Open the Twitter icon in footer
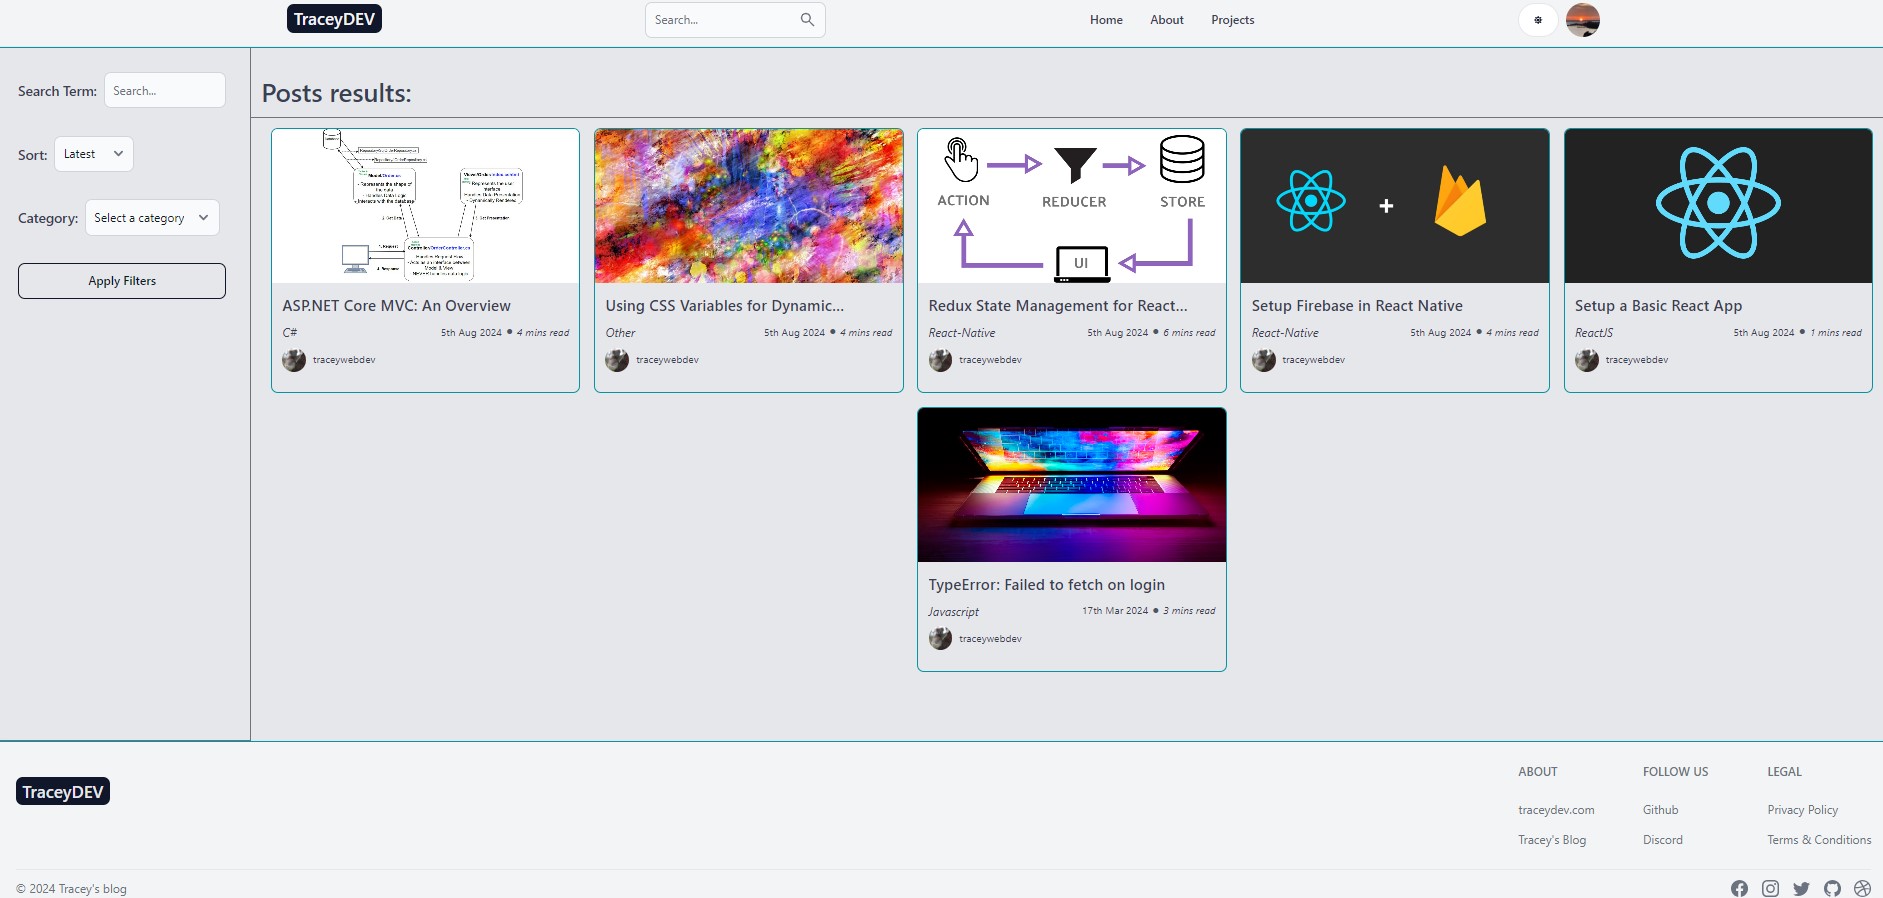1883x898 pixels. coord(1801,888)
